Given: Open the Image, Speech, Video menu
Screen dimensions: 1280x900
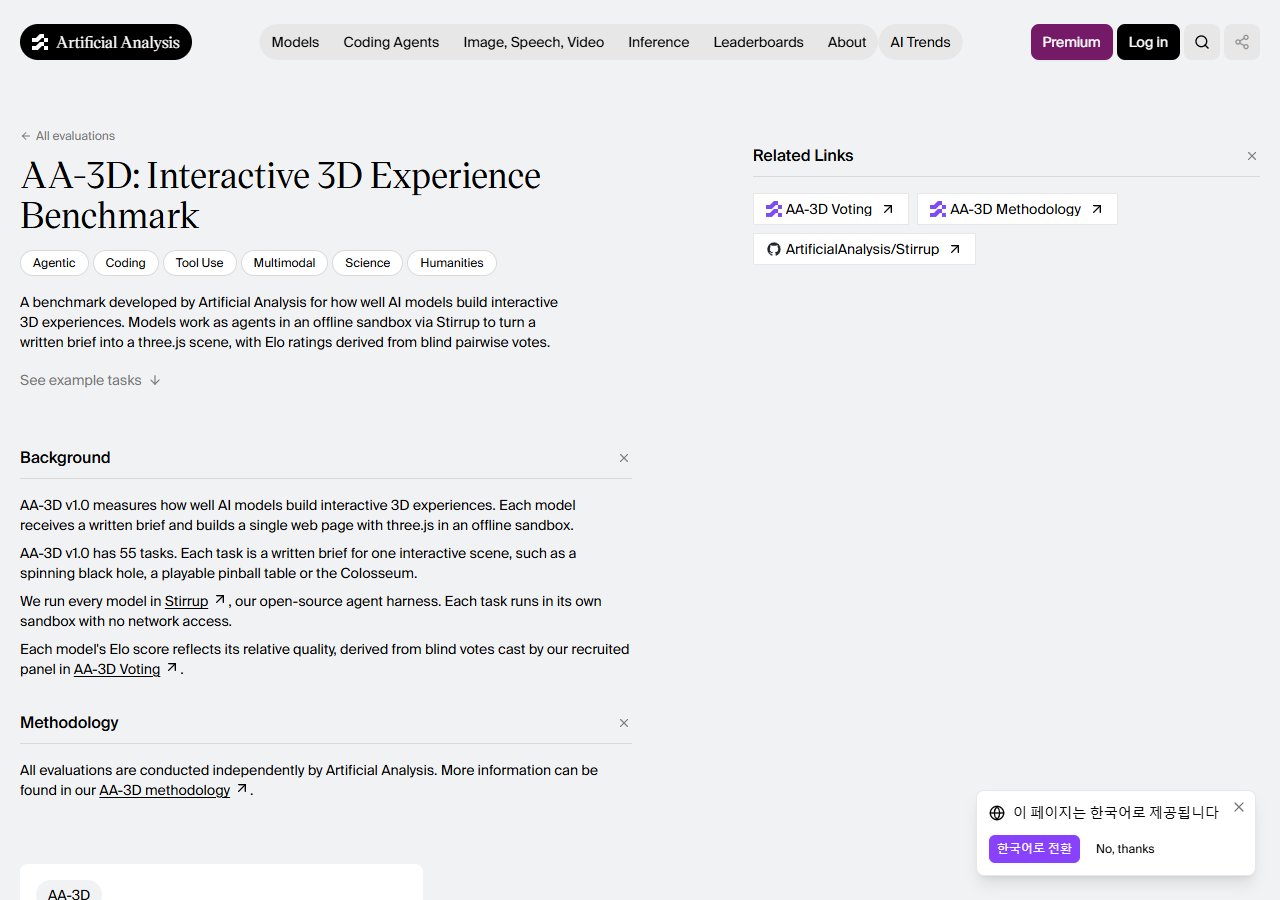Looking at the screenshot, I should point(534,42).
